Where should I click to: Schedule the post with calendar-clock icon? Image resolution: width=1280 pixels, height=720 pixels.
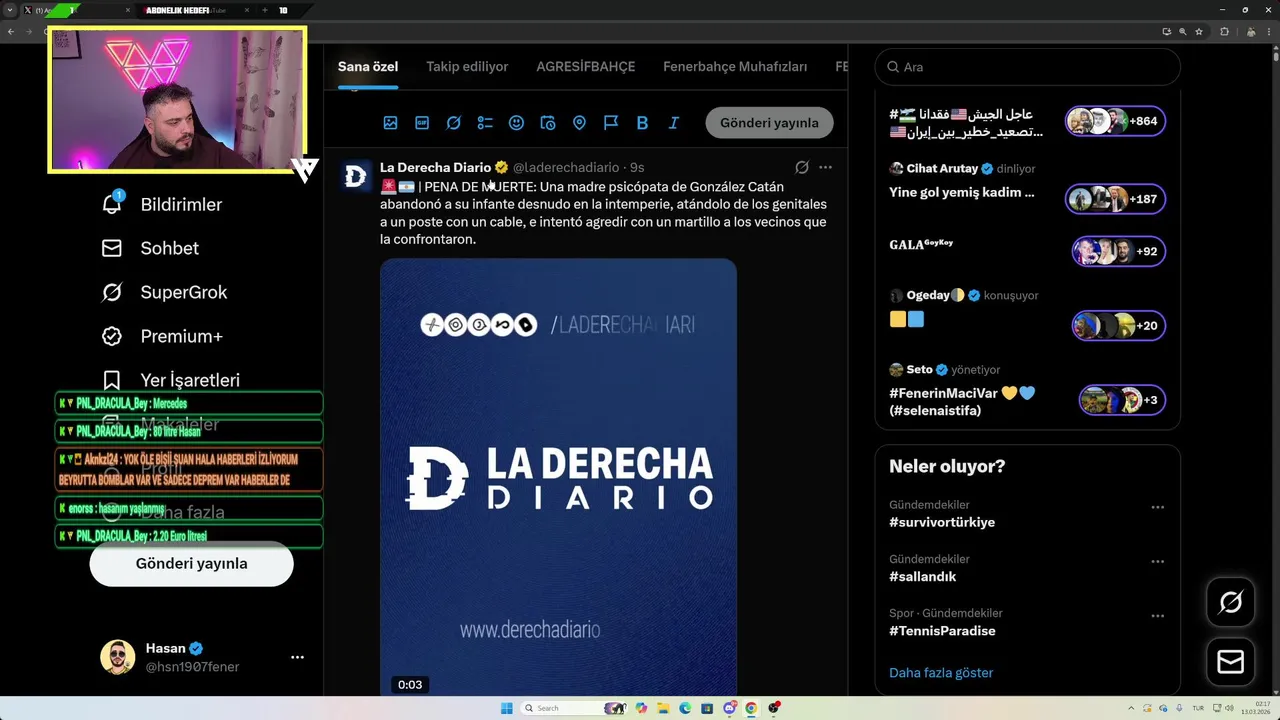[548, 123]
